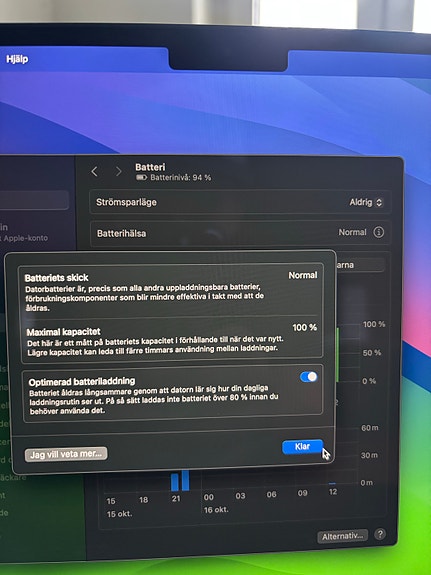431x575 pixels.
Task: Click the Maximal kapacitet 100 % value
Action: tap(304, 327)
